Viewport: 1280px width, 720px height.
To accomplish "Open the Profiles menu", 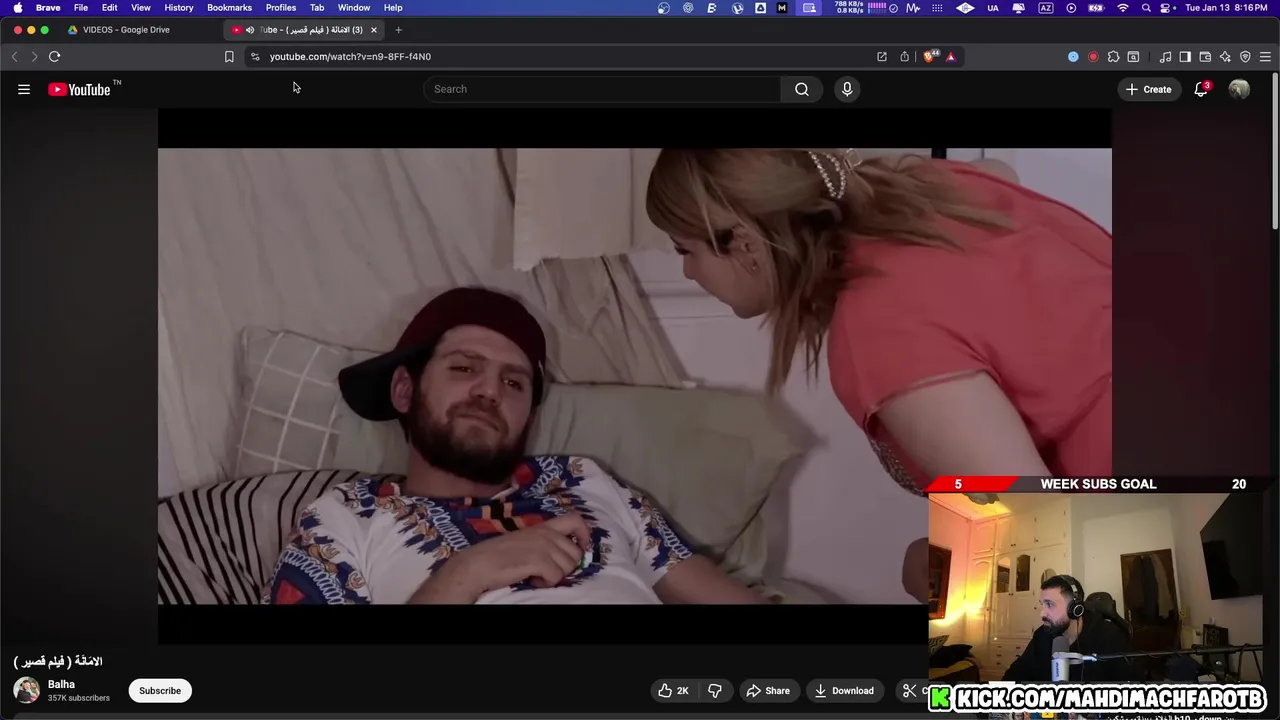I will (281, 8).
